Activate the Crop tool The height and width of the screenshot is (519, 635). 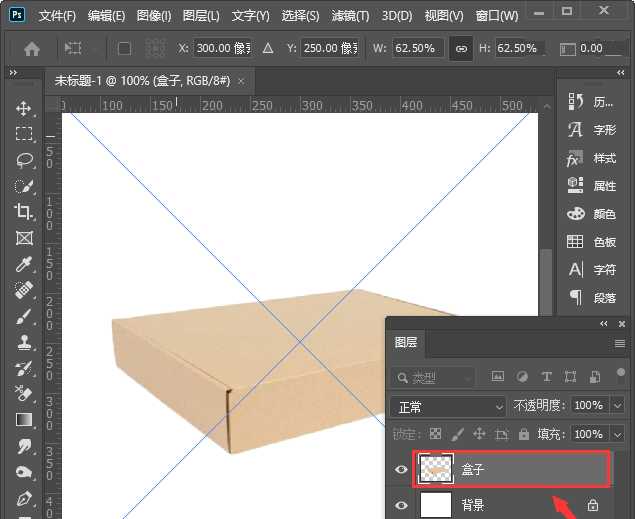click(24, 212)
